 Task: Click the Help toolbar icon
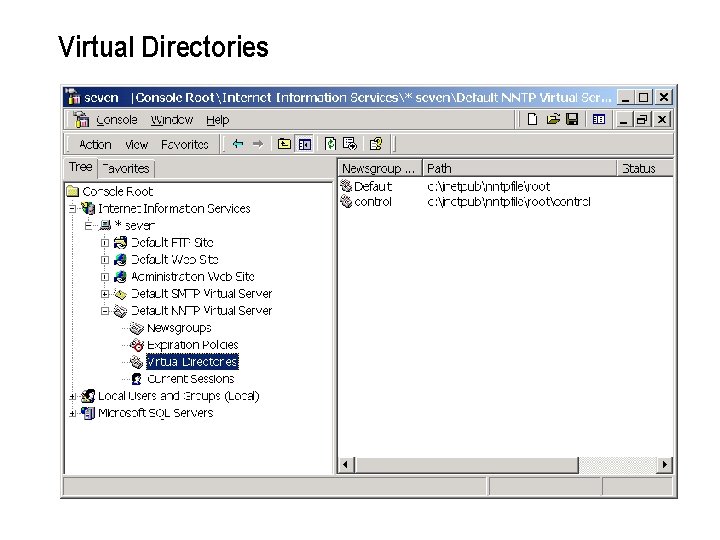[x=376, y=144]
